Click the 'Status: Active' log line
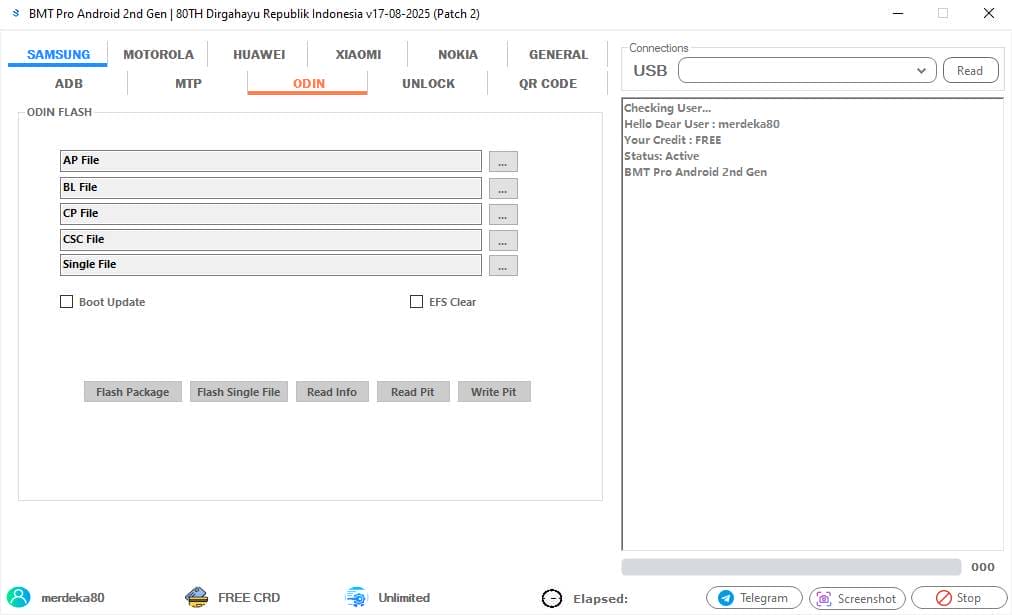Image resolution: width=1012 pixels, height=615 pixels. [662, 156]
